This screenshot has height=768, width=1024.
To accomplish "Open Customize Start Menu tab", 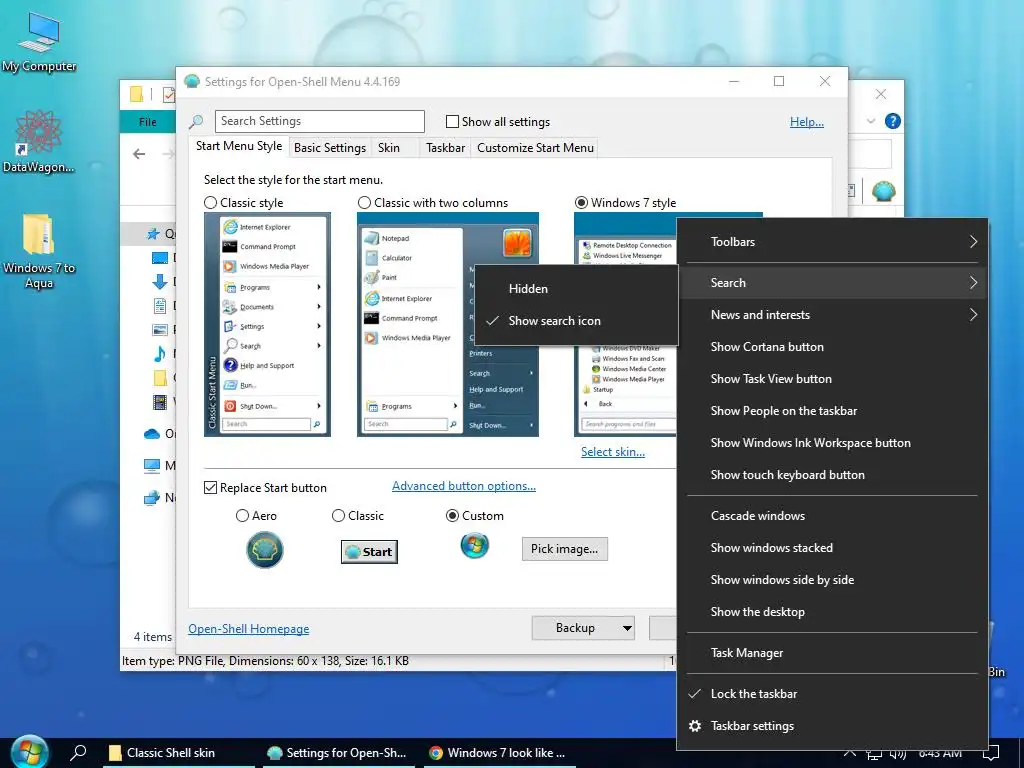I will point(536,148).
